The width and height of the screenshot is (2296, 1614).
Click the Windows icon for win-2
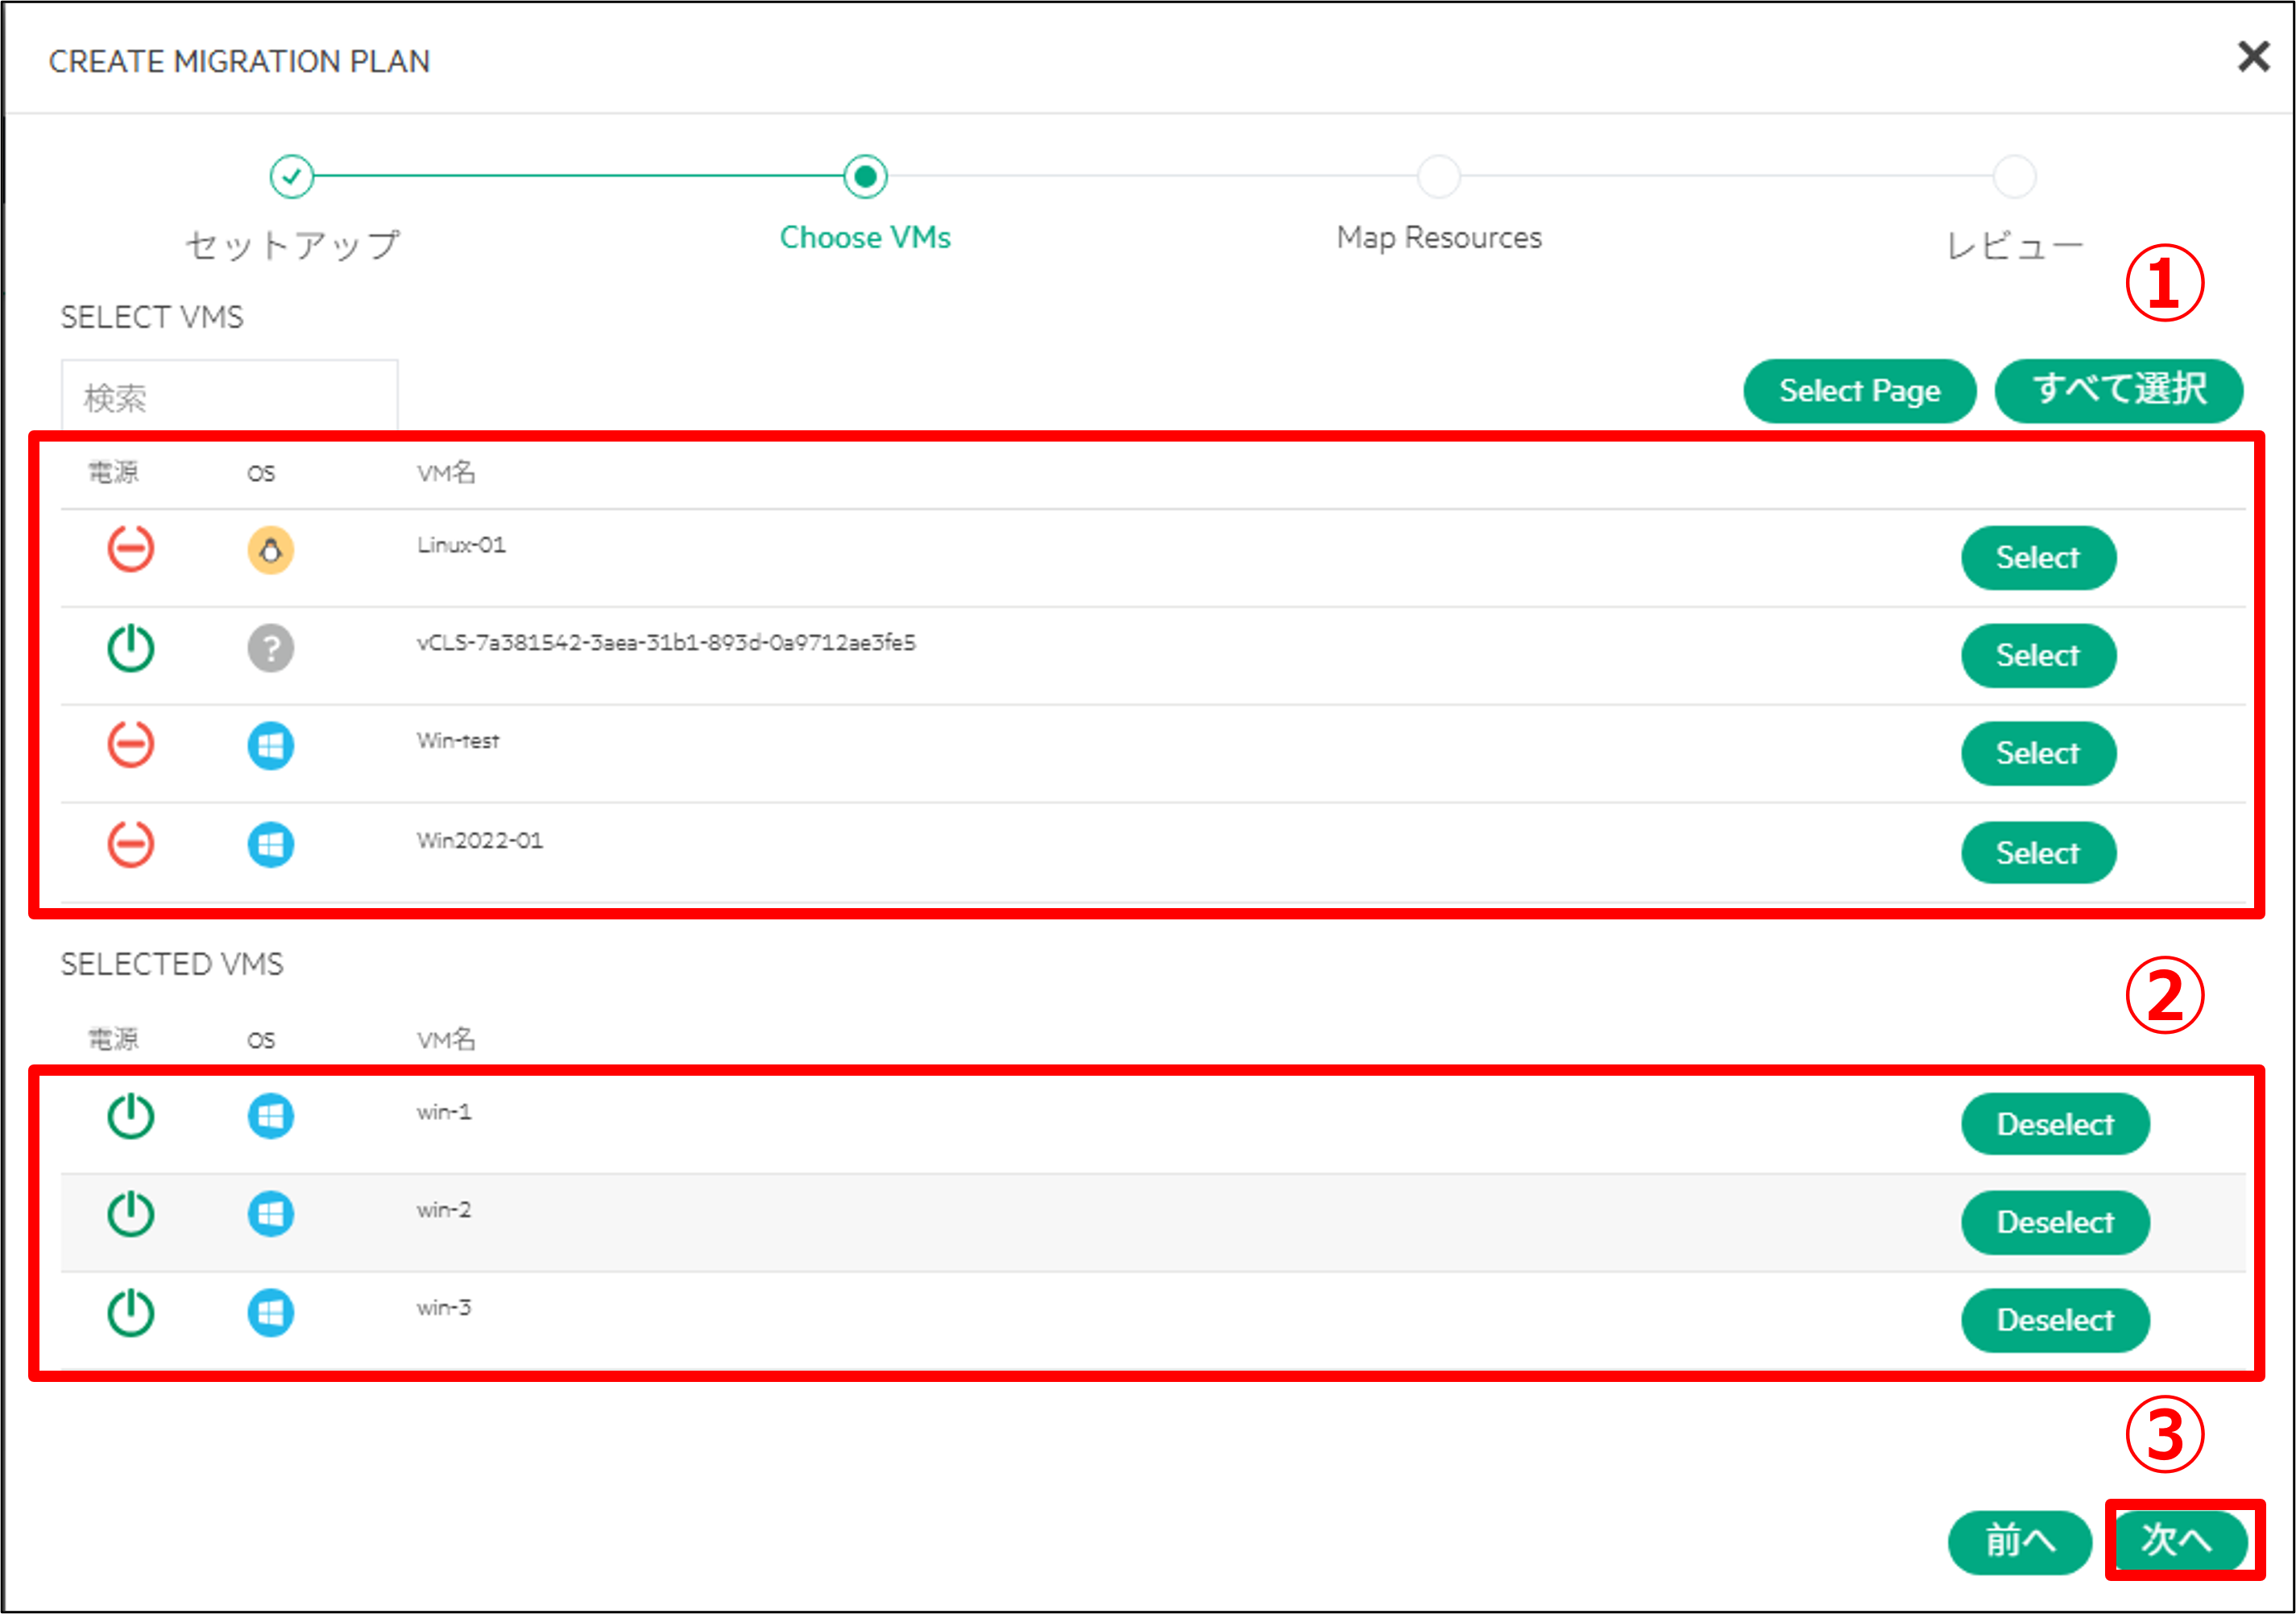coord(270,1214)
